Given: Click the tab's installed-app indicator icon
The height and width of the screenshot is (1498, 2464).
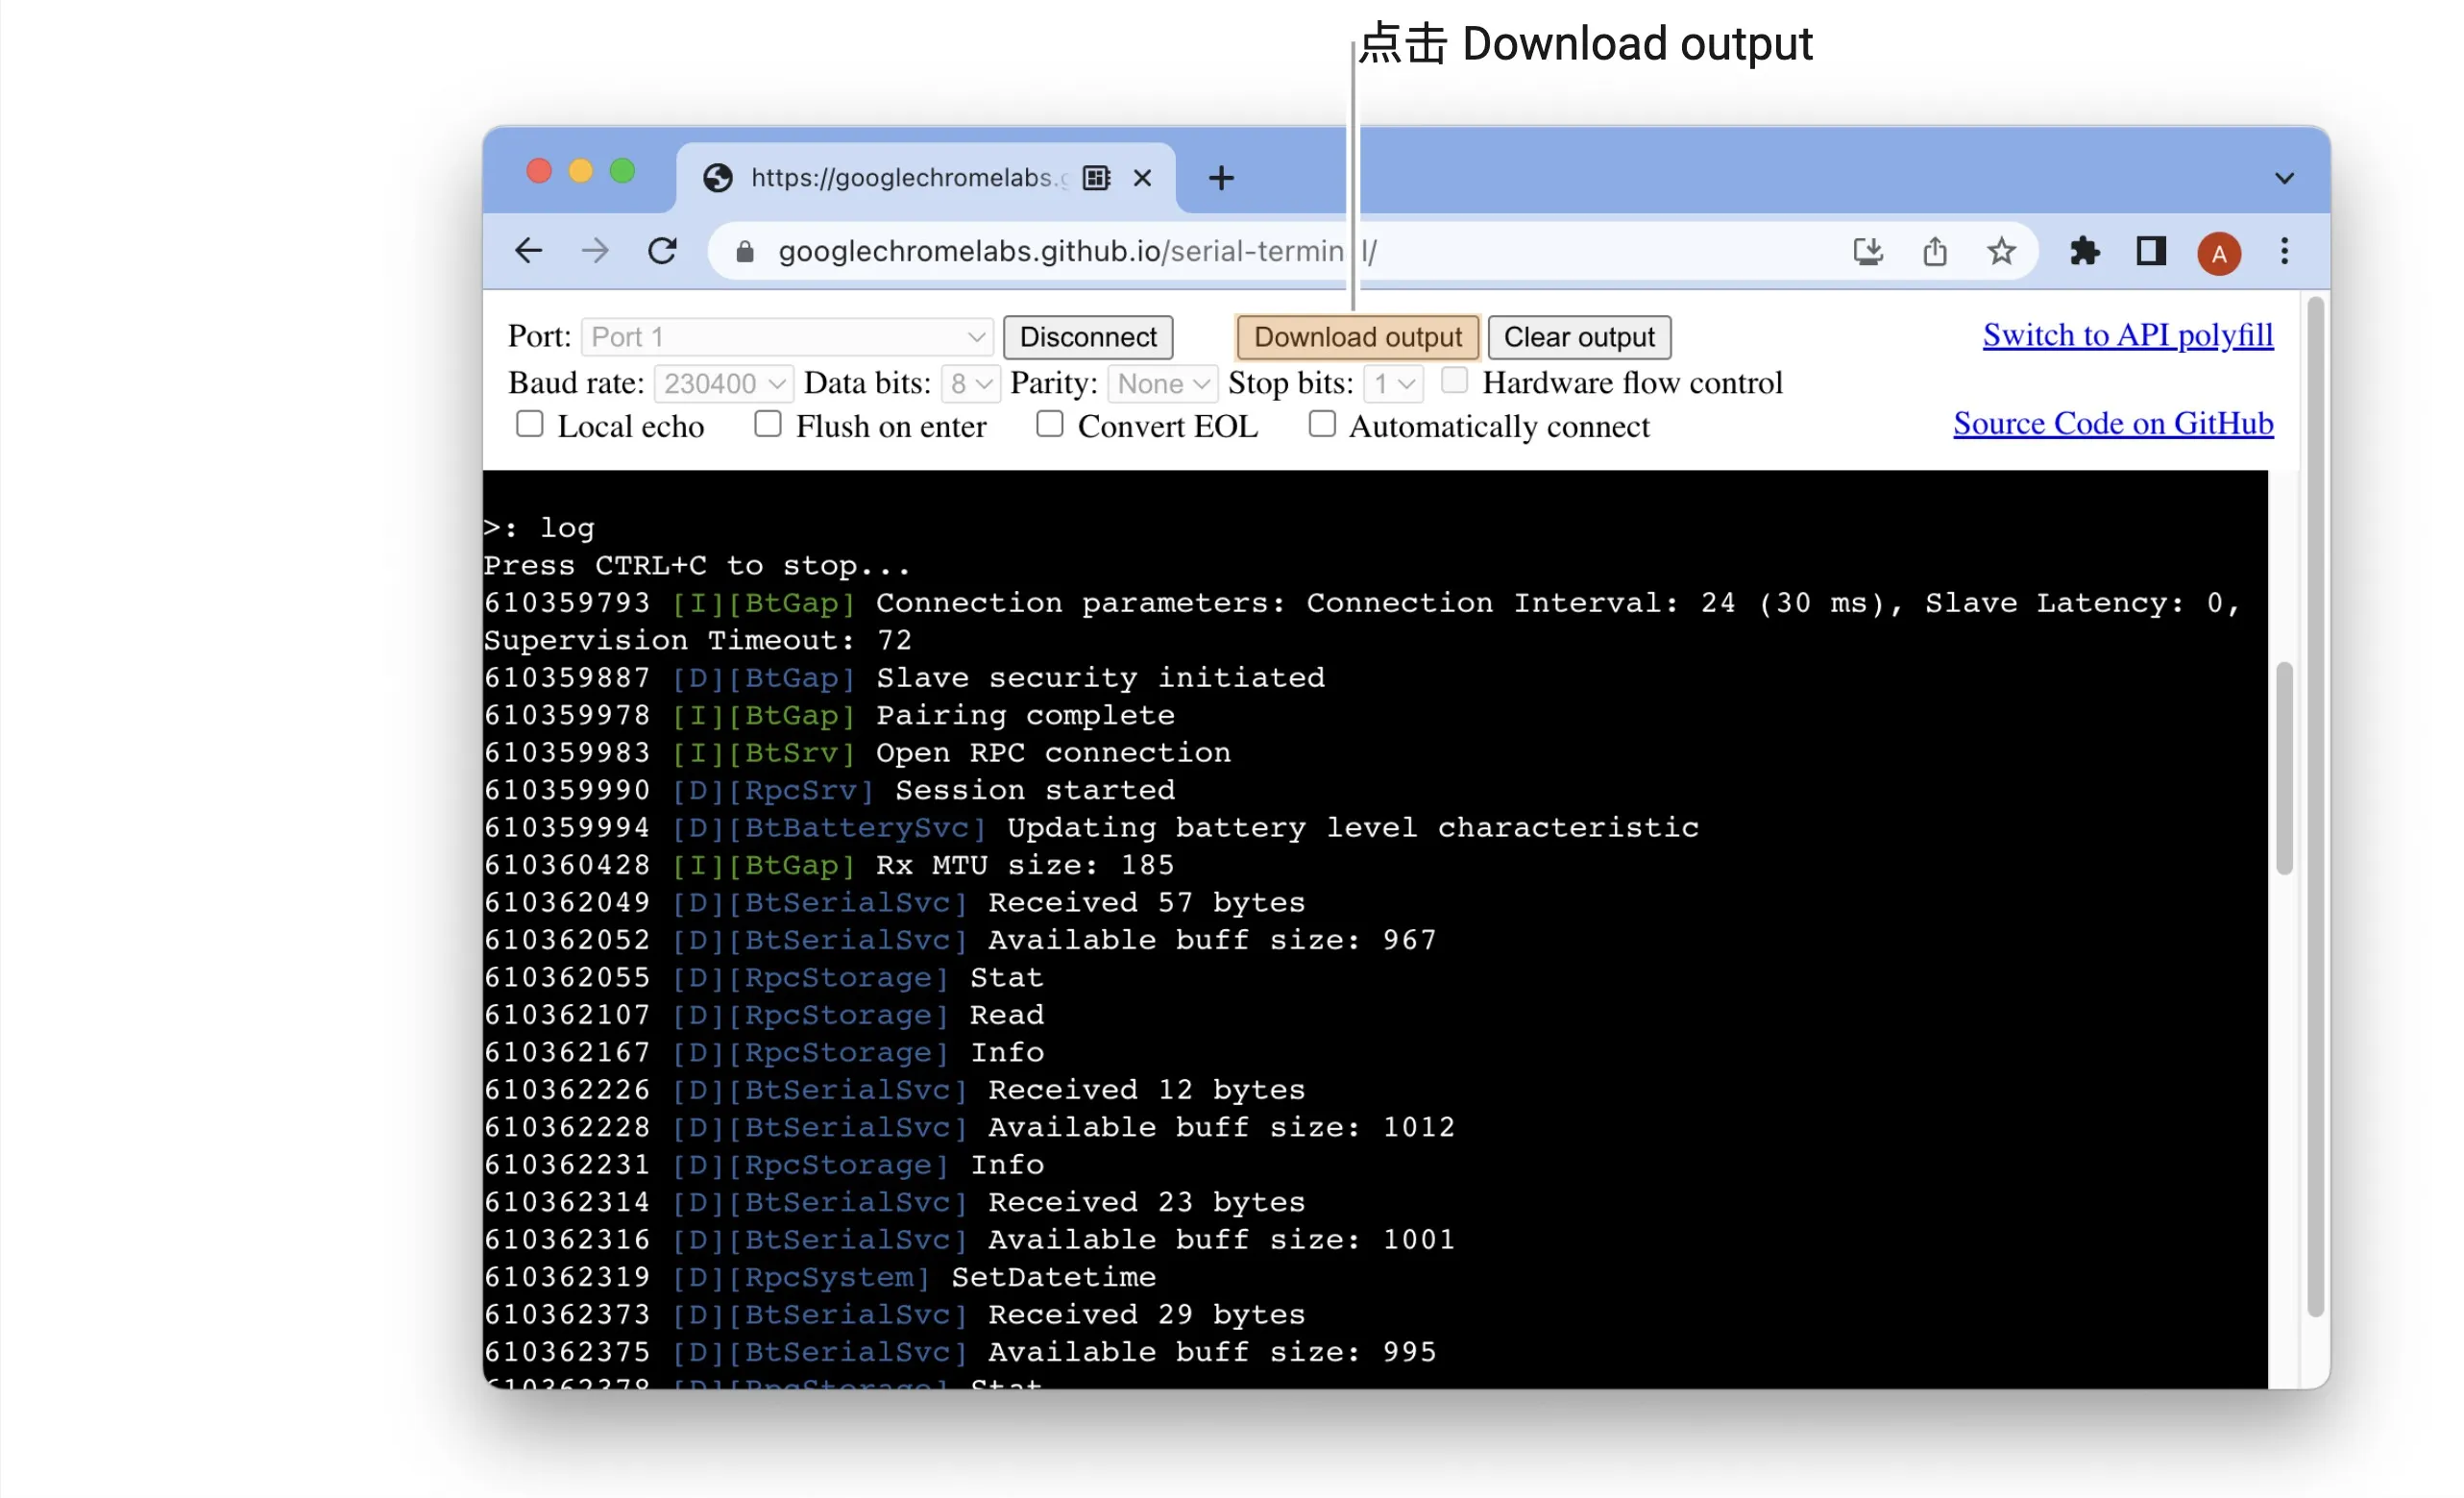Looking at the screenshot, I should click(x=1097, y=178).
